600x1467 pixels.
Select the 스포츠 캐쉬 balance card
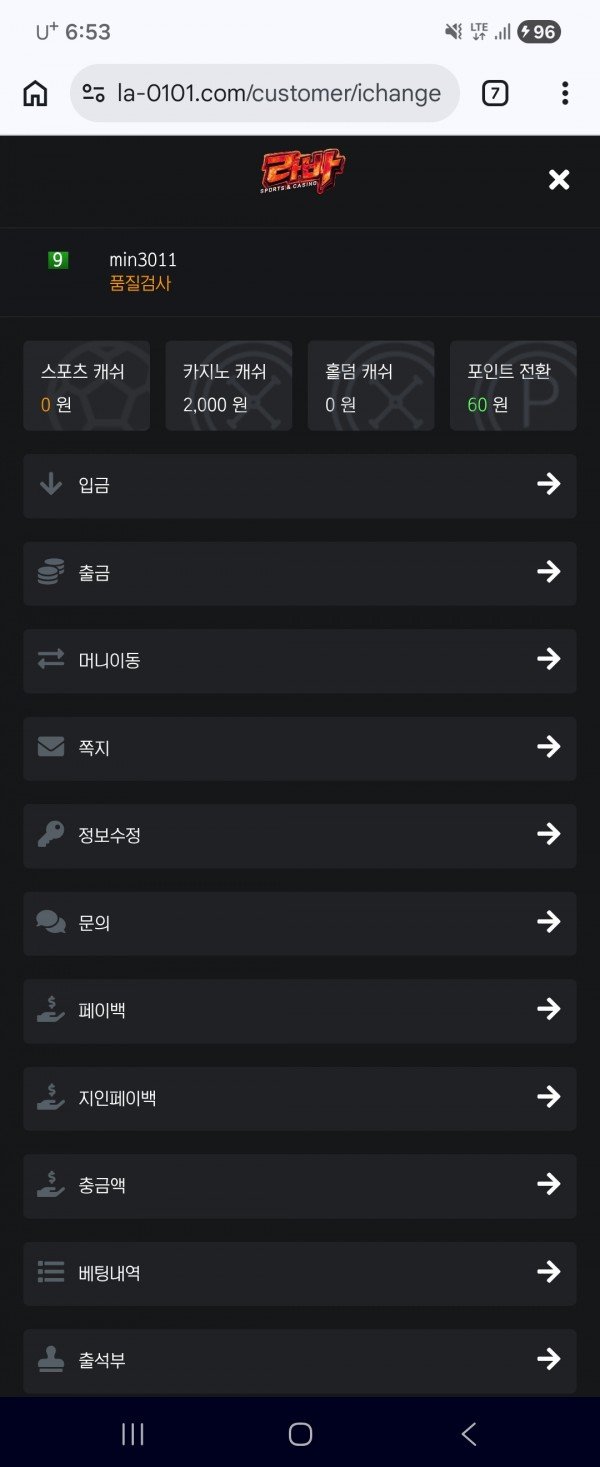tap(86, 386)
